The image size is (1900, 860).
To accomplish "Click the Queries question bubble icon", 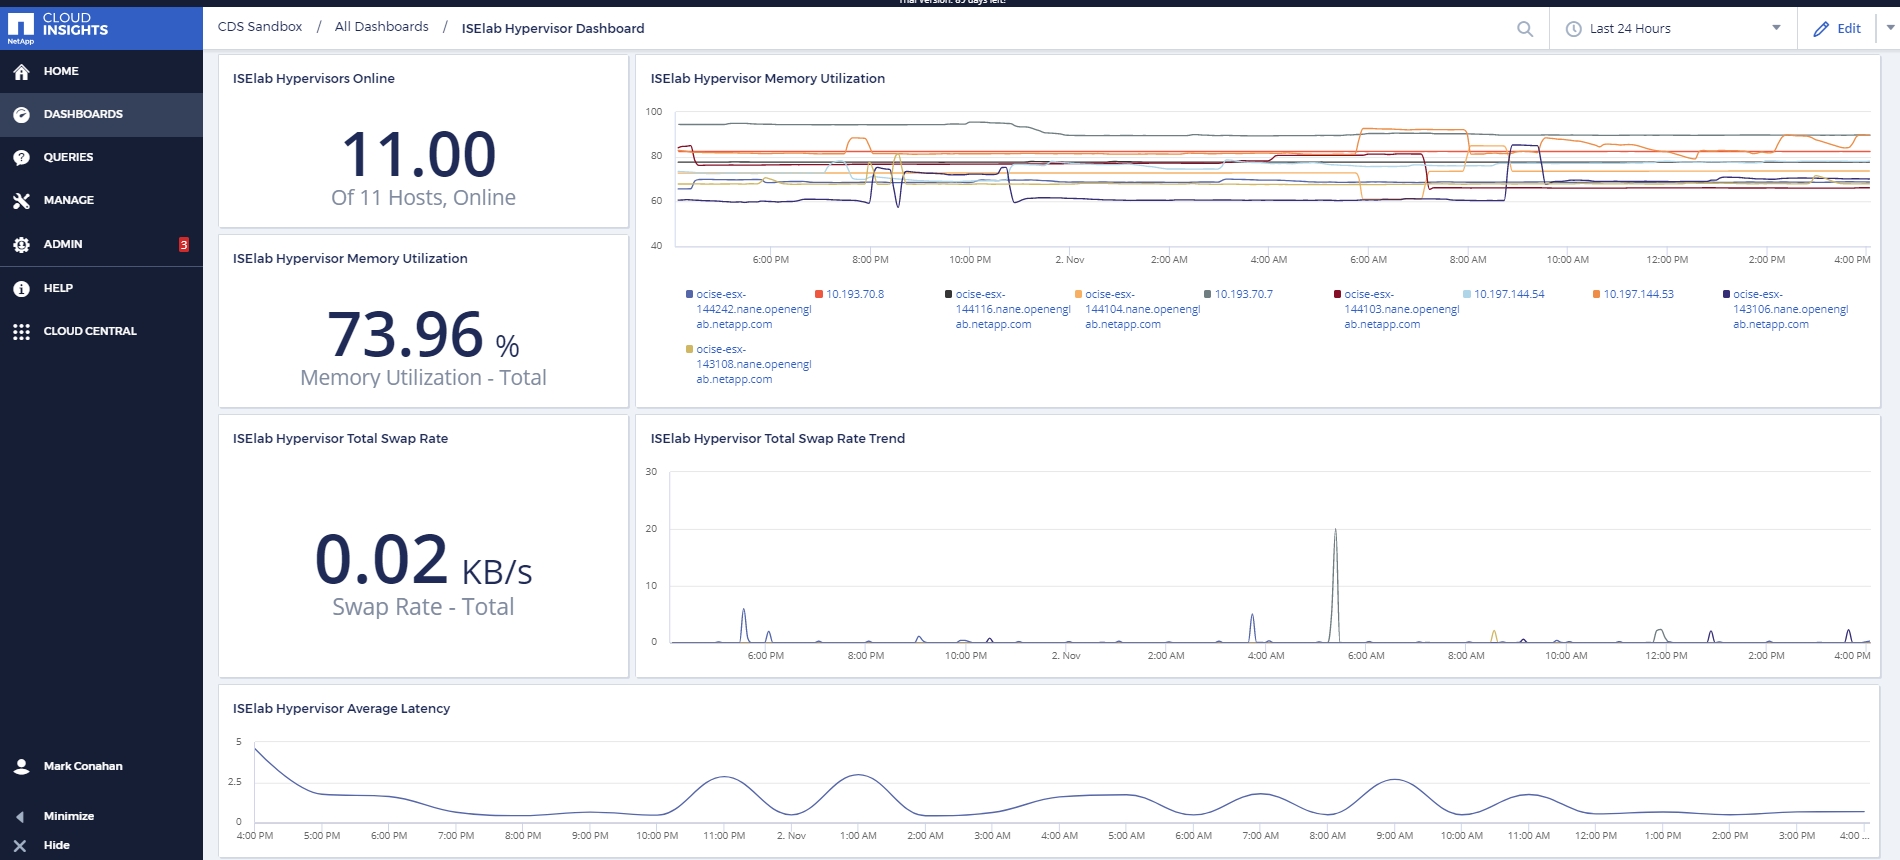I will click(21, 158).
